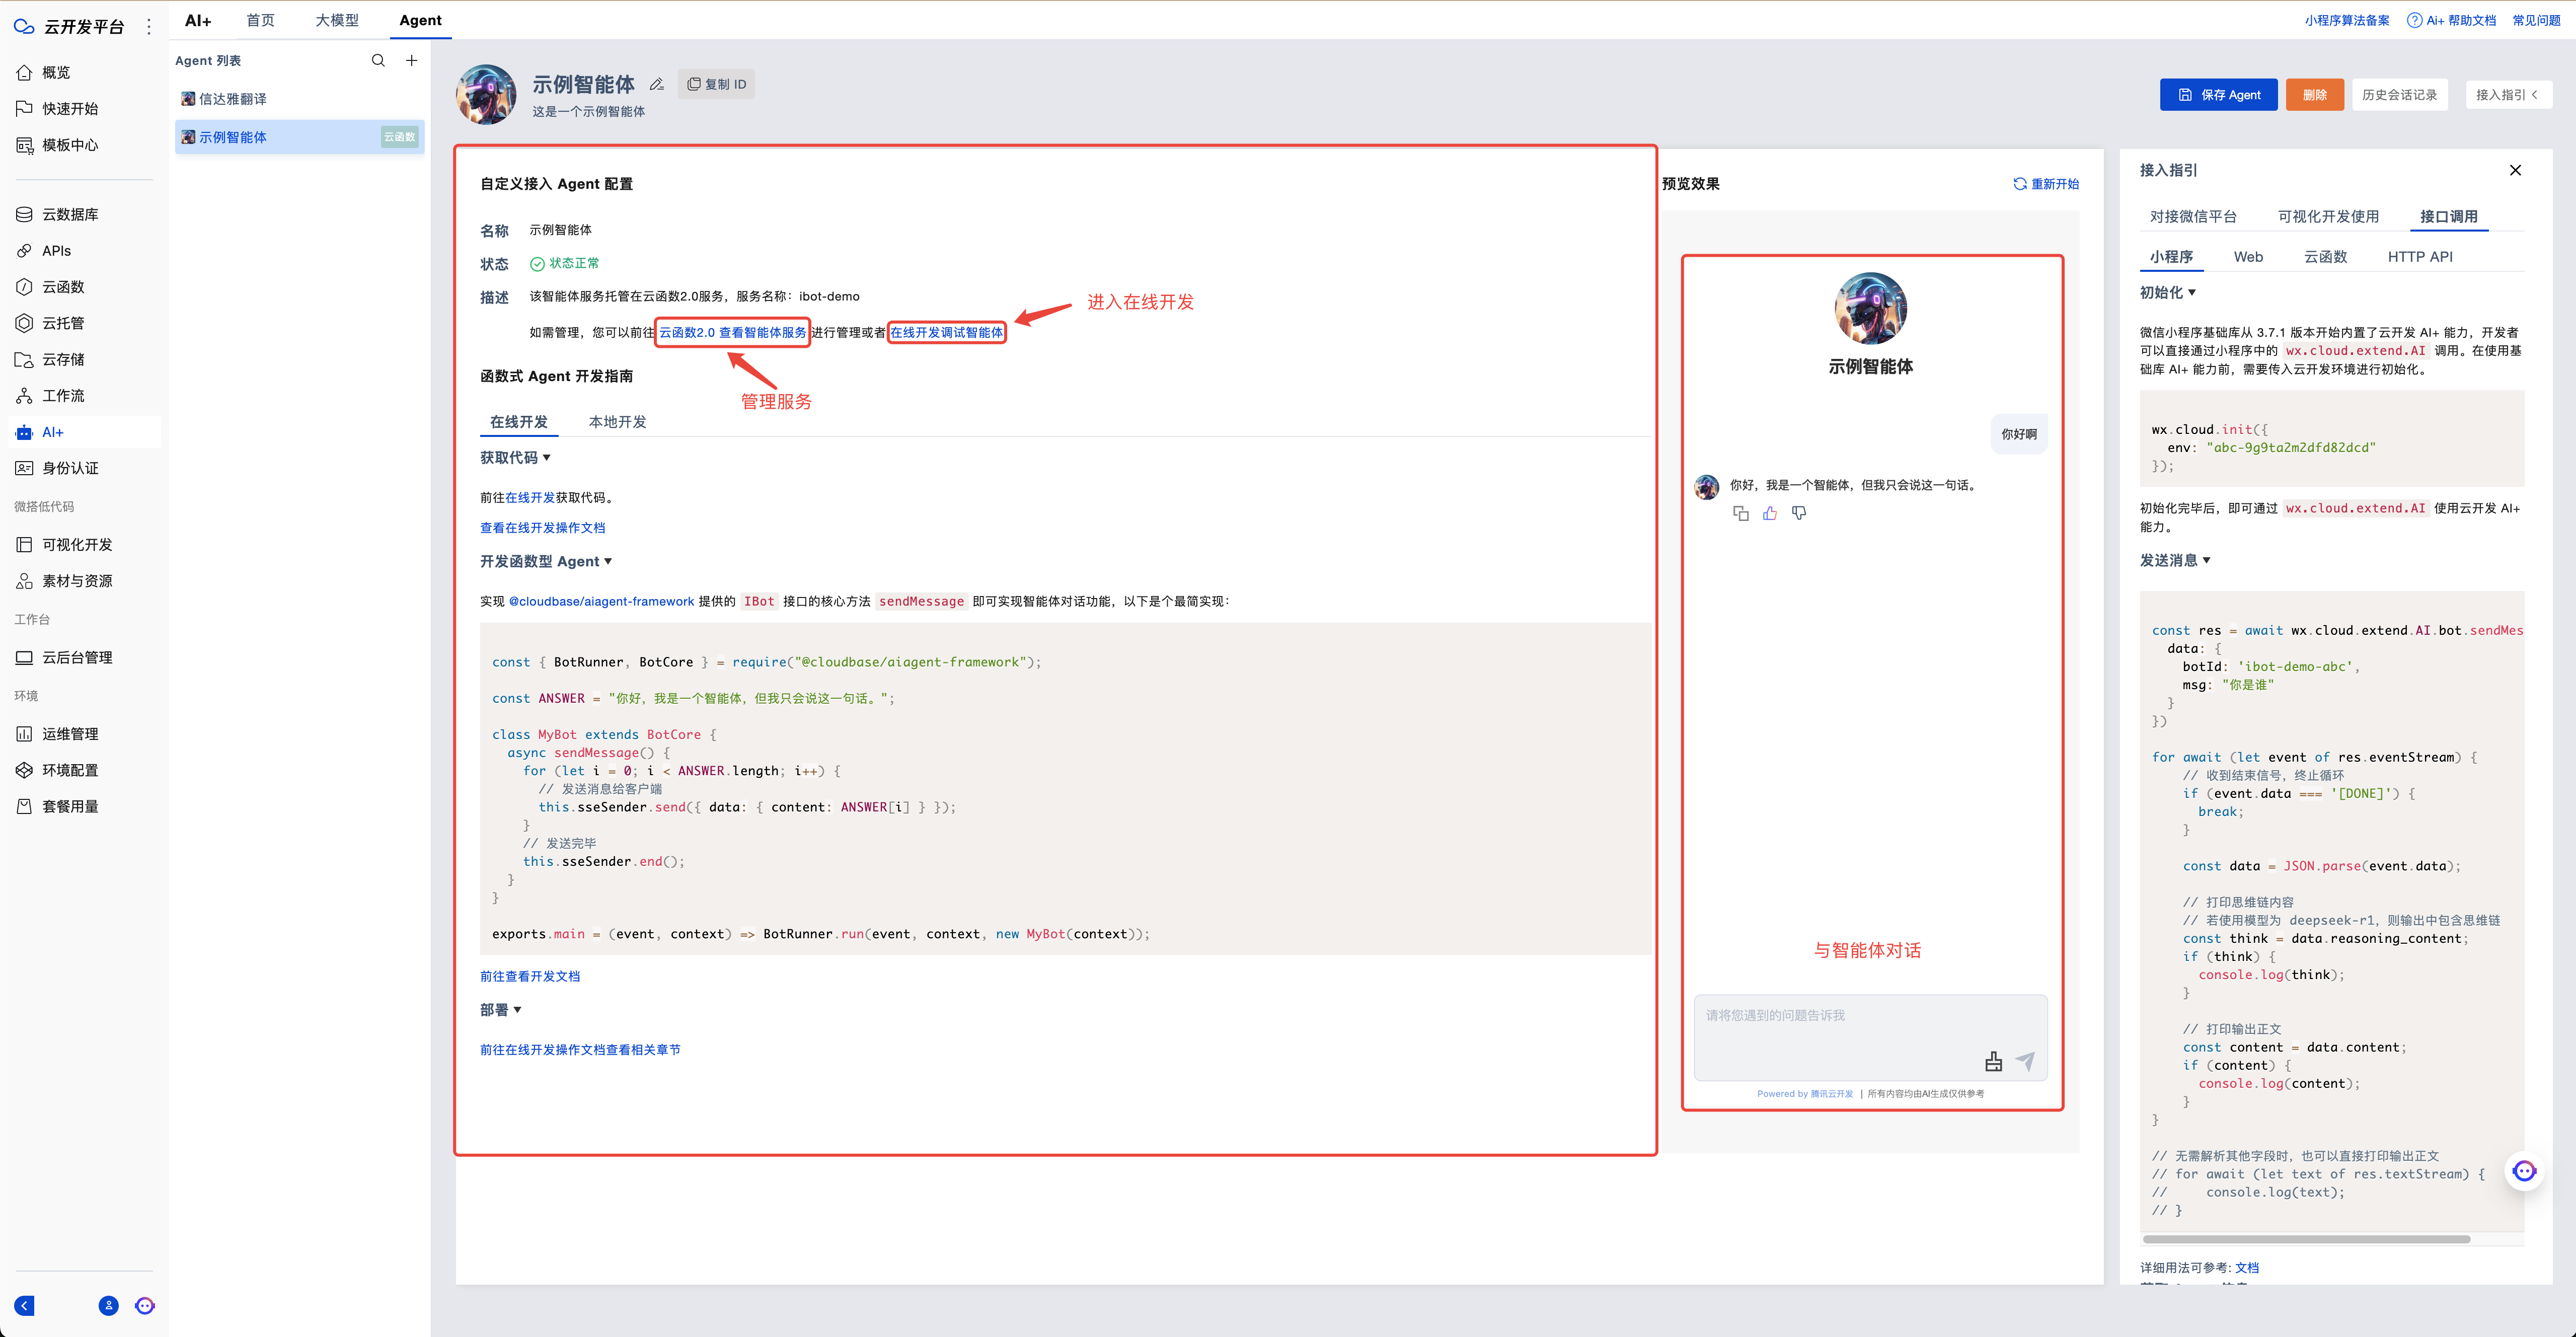This screenshot has width=2576, height=1337.
Task: Select the 云函数 sub-tab in guide
Action: pyautogui.click(x=2325, y=257)
